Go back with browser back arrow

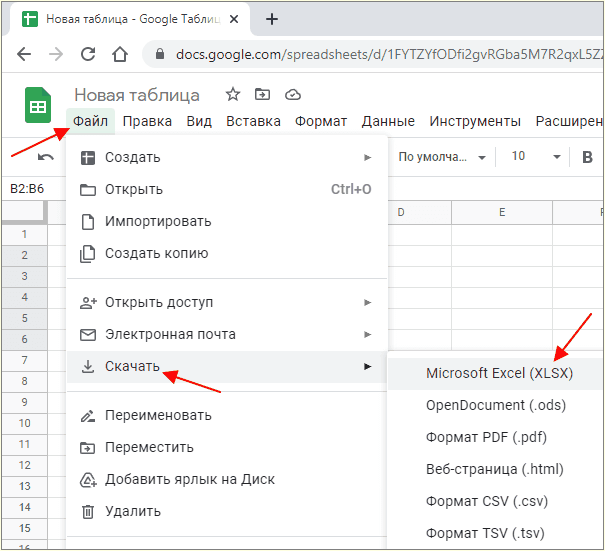[x=24, y=54]
